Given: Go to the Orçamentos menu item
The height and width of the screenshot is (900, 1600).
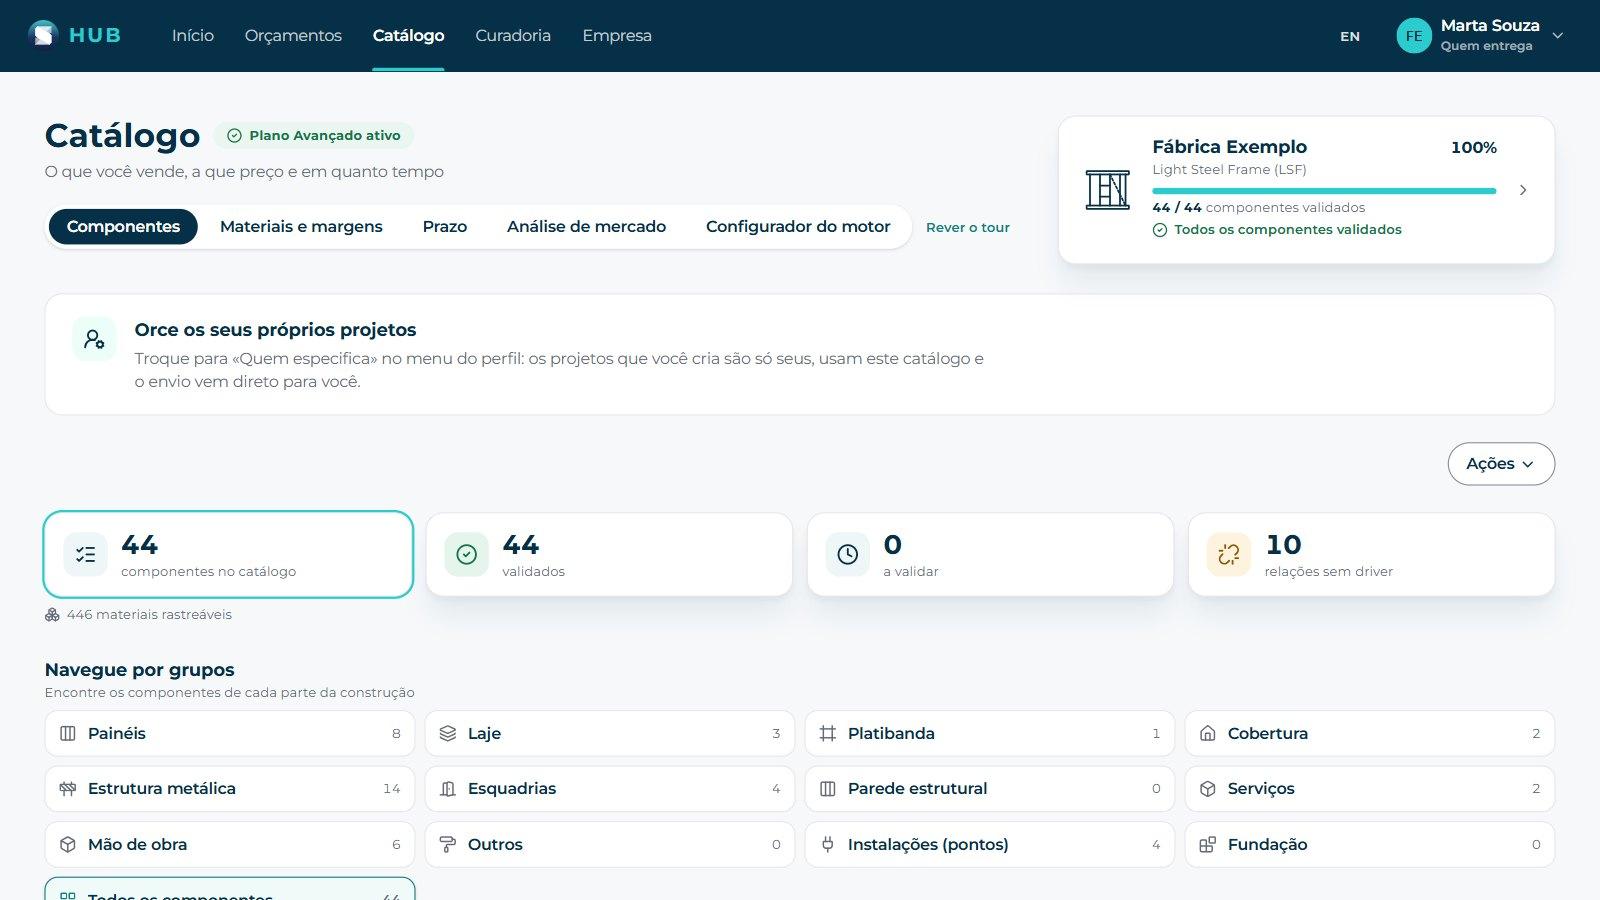Looking at the screenshot, I should coord(293,35).
